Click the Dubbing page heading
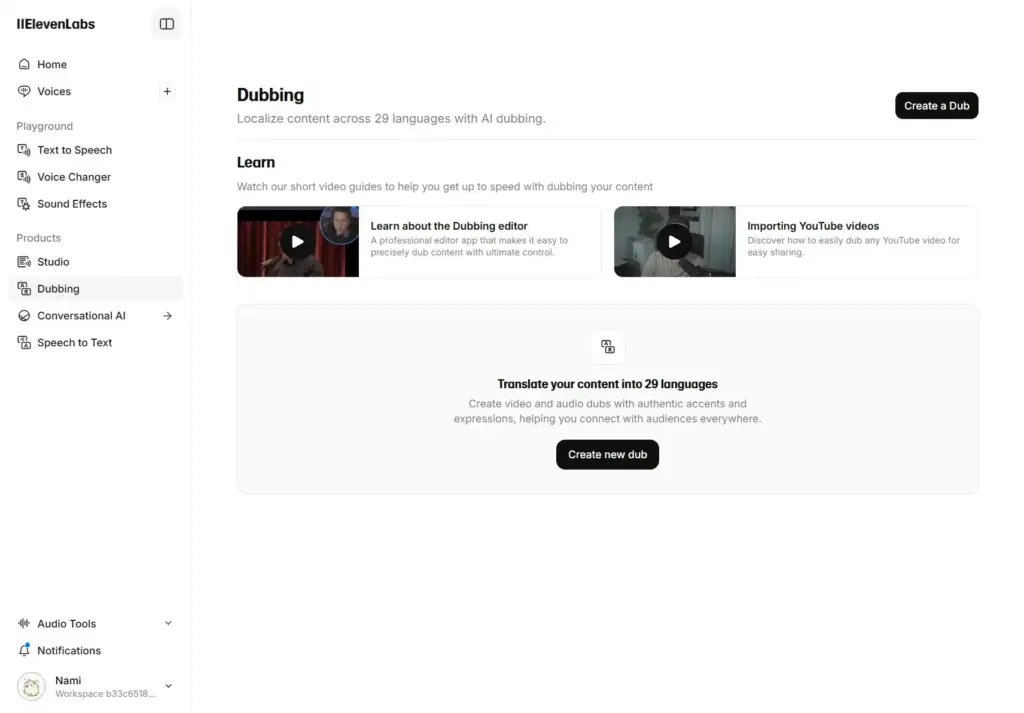The image size is (1024, 713). tap(270, 95)
